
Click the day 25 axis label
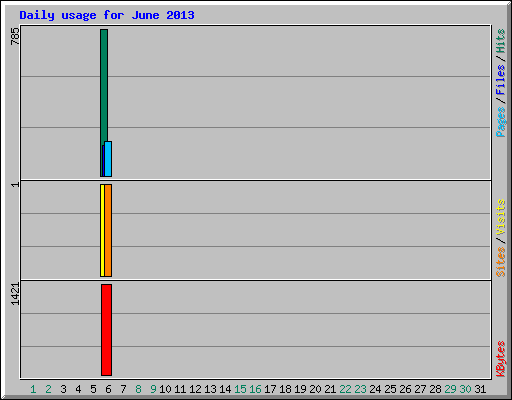[x=390, y=389]
